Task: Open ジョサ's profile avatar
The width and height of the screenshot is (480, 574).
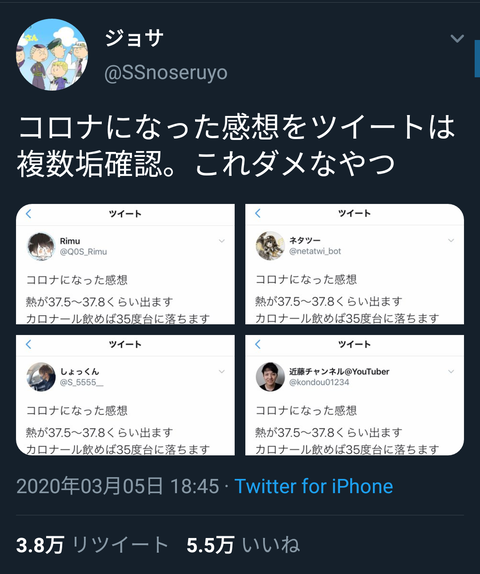Action: (52, 55)
